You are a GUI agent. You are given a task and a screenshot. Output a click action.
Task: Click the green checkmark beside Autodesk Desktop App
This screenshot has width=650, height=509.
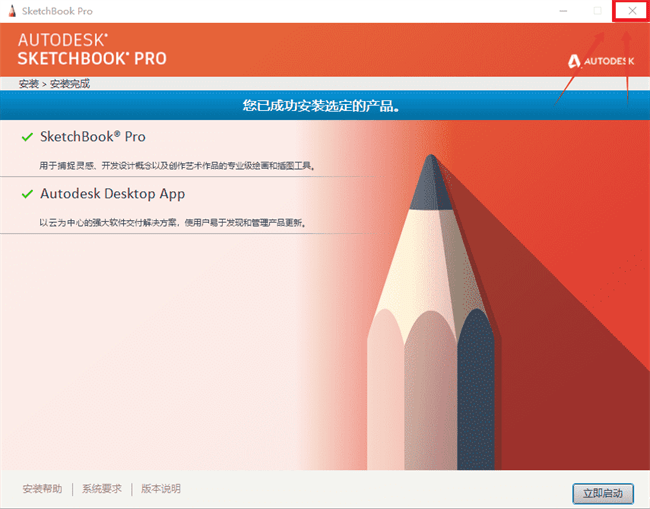tap(27, 194)
